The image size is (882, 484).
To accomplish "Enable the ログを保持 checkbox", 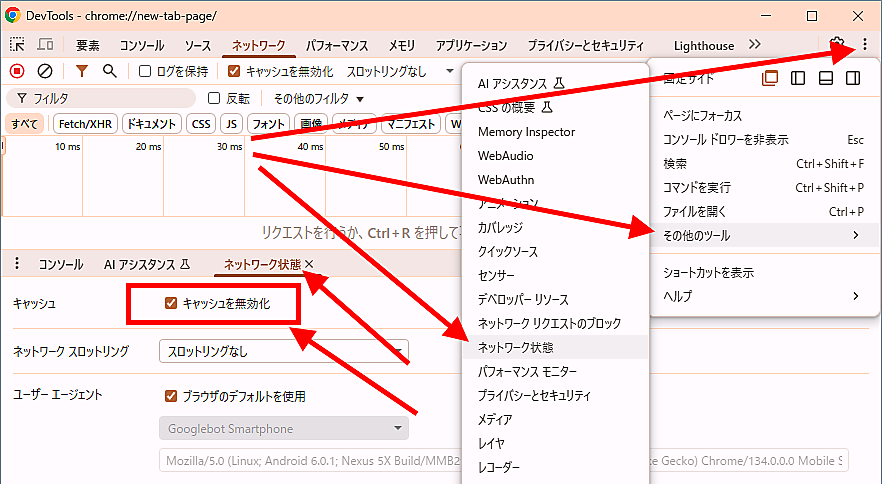I will tap(145, 71).
